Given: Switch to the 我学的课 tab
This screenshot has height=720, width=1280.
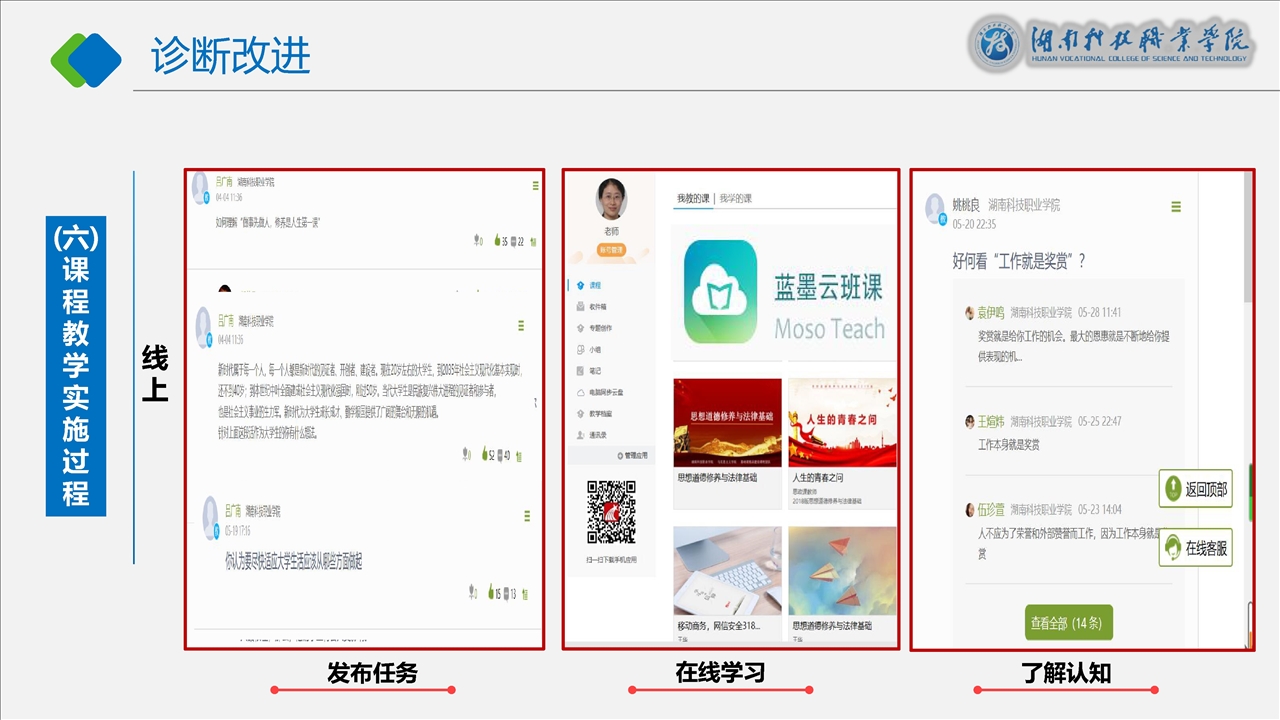Looking at the screenshot, I should click(735, 198).
